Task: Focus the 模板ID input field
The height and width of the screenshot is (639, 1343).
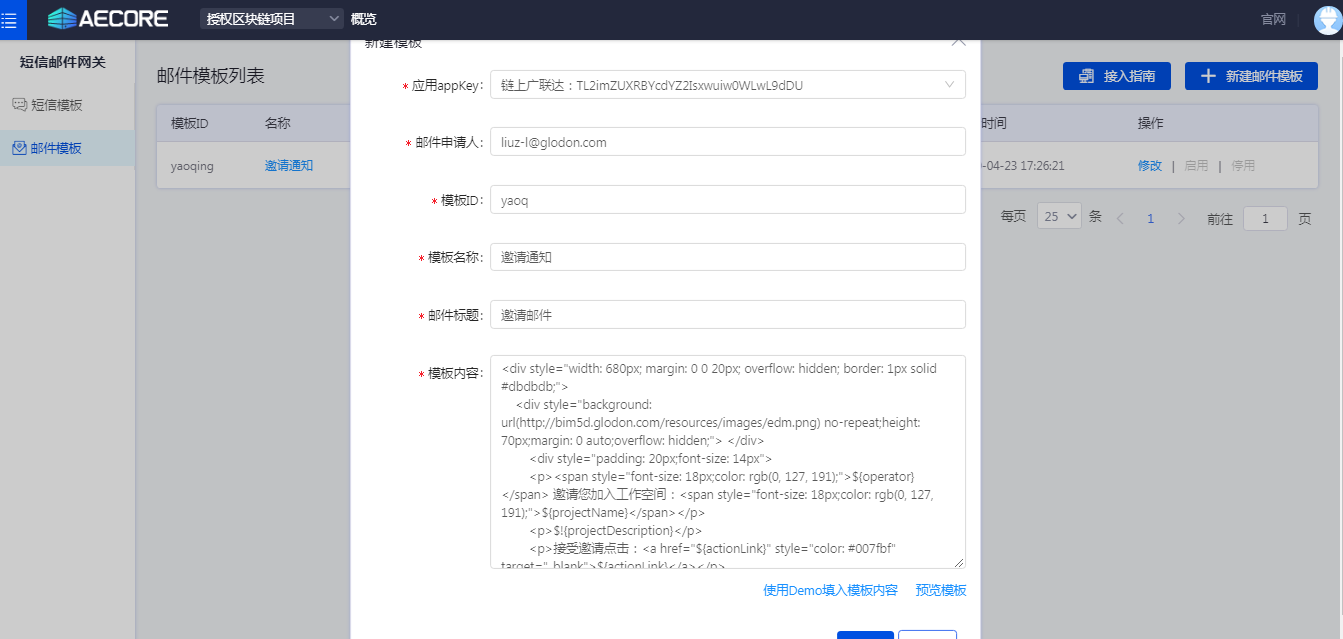Action: 727,200
